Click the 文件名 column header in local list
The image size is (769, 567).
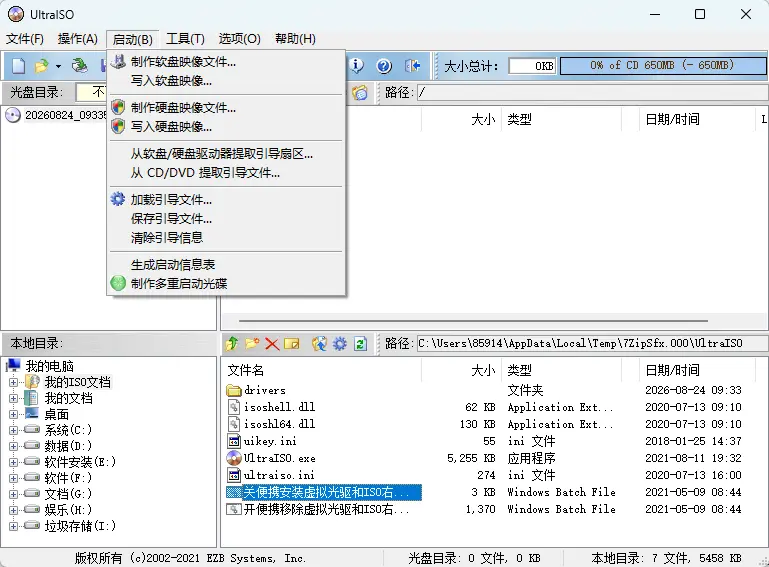321,370
